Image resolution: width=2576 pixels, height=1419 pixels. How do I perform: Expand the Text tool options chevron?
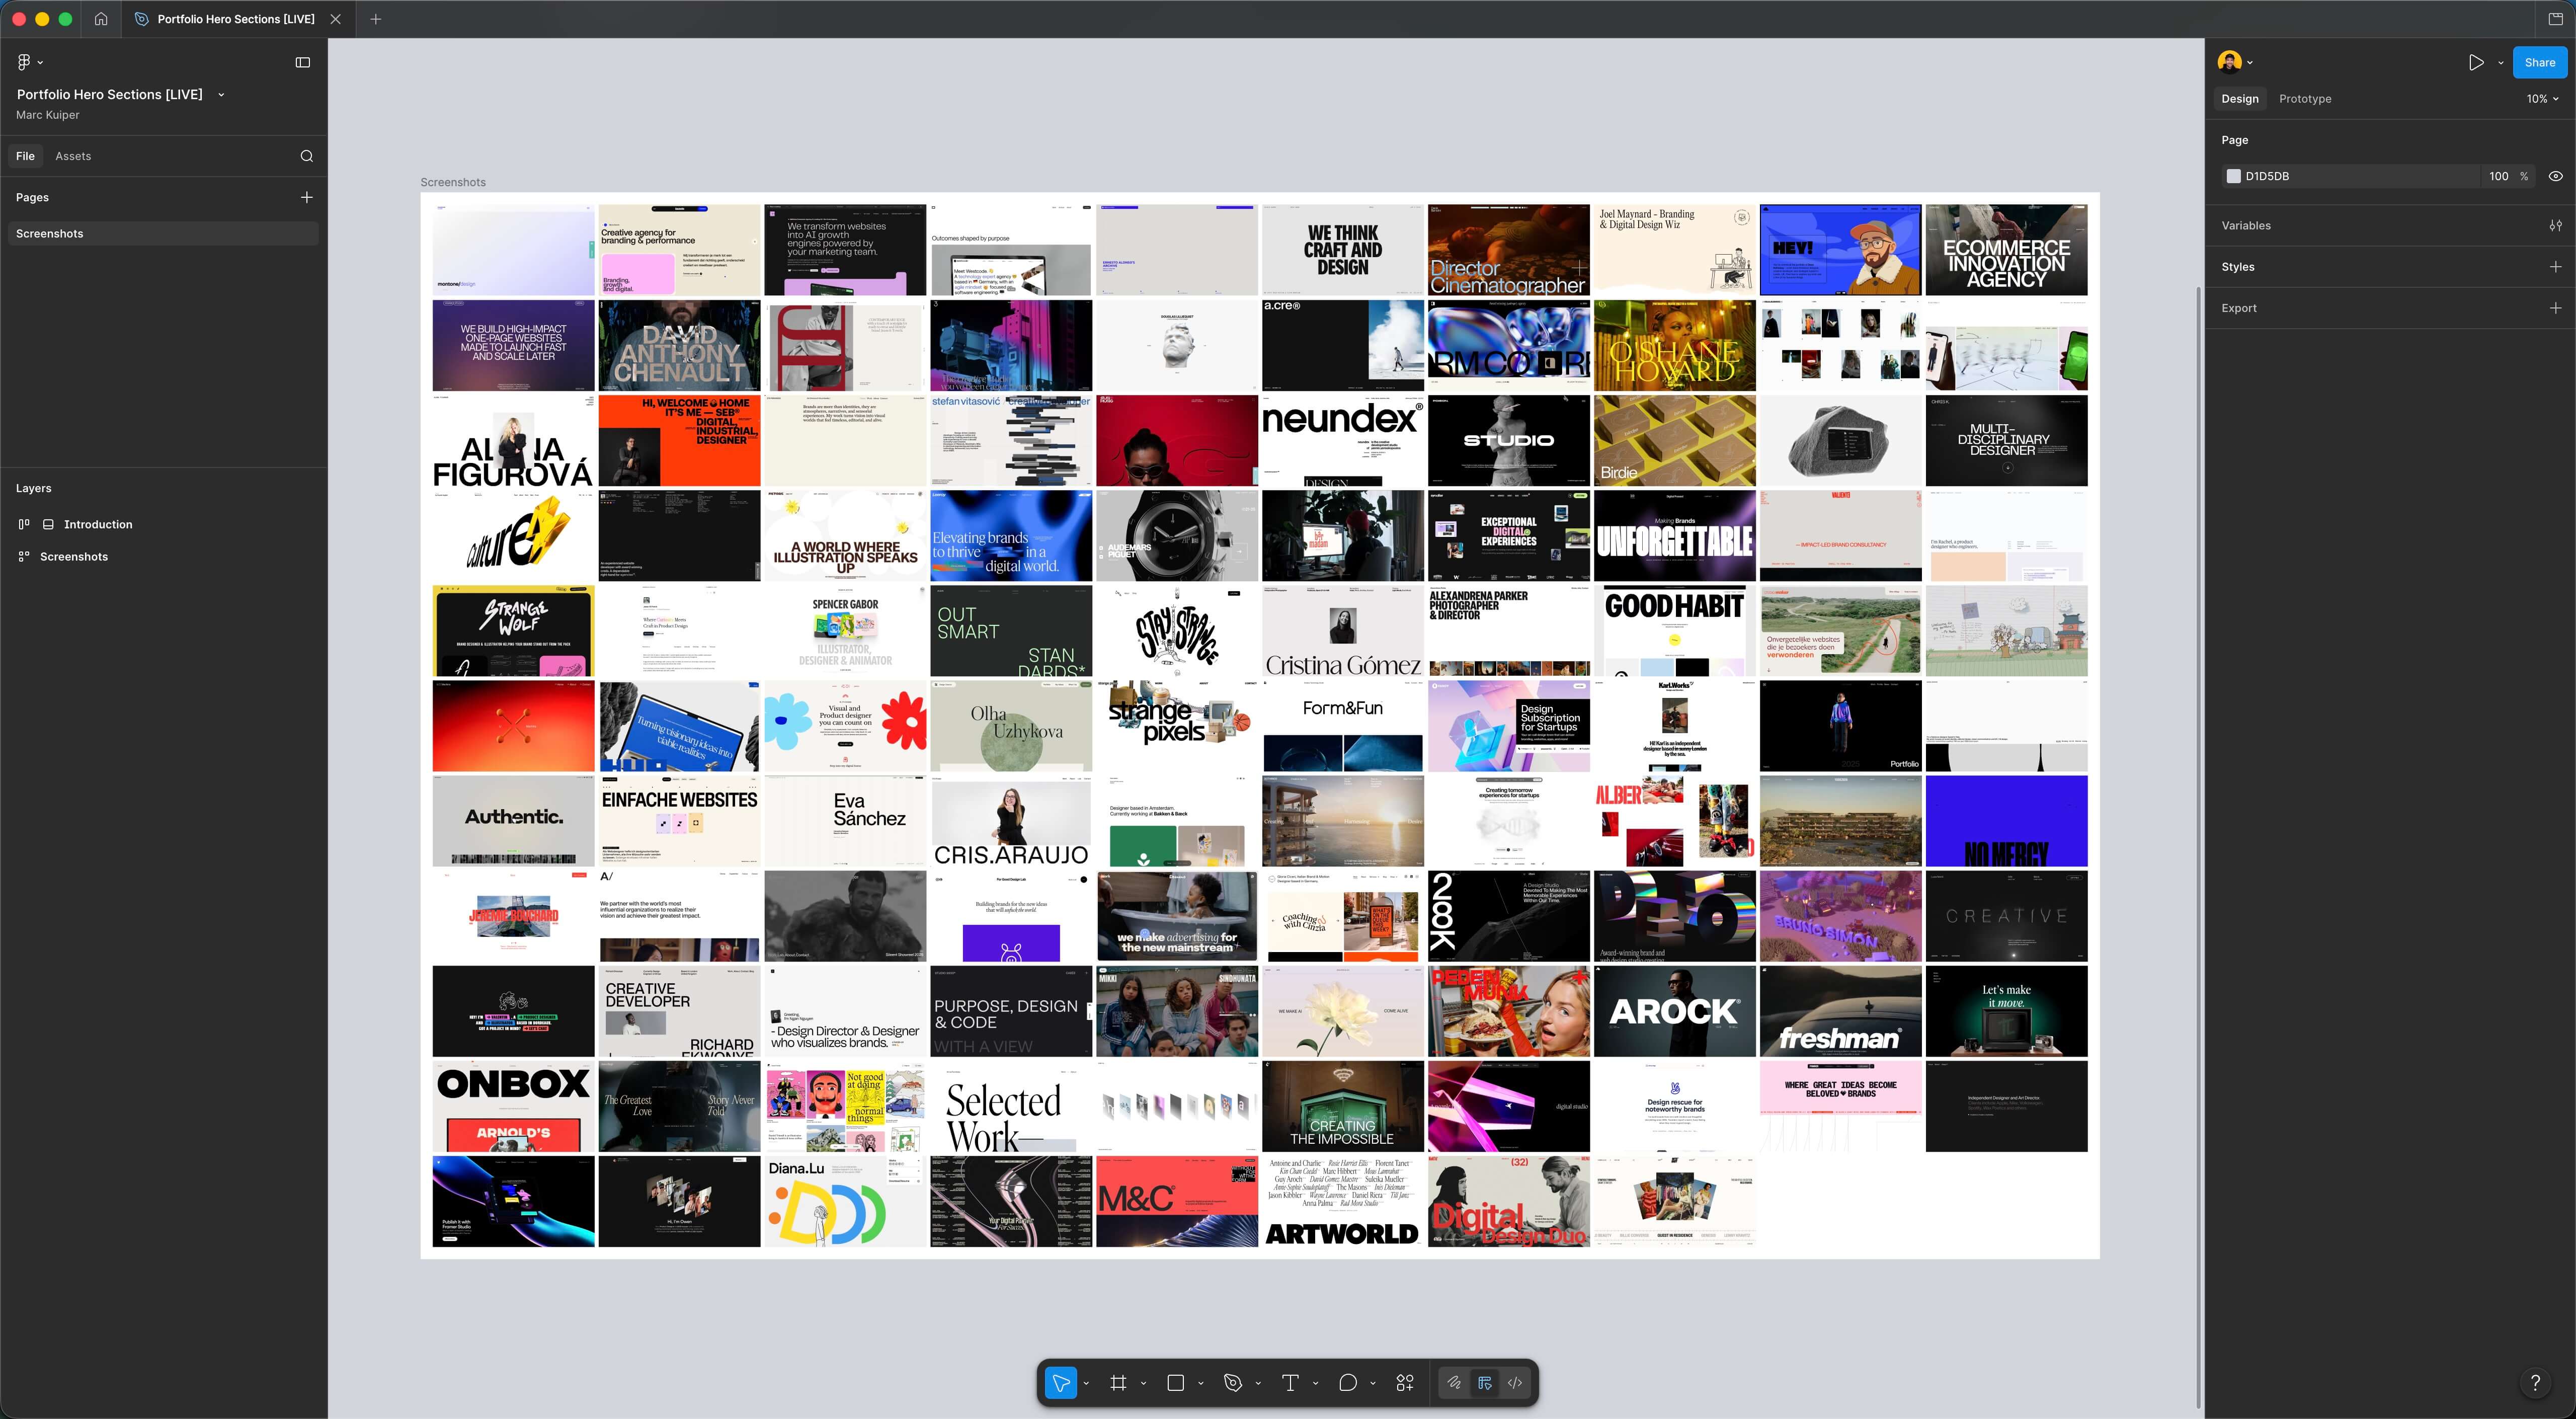pyautogui.click(x=1315, y=1384)
